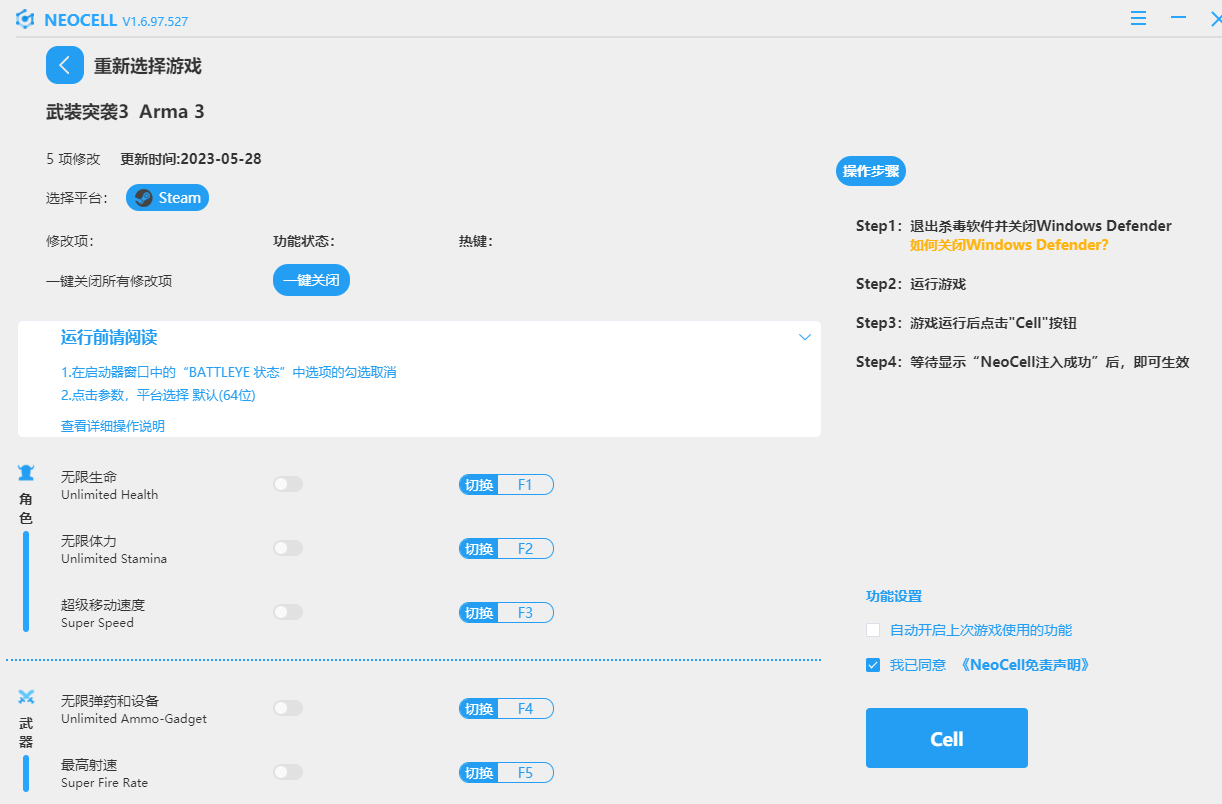
Task: Turn on the 超级移动速度 Super Speed switch
Action: pos(288,612)
